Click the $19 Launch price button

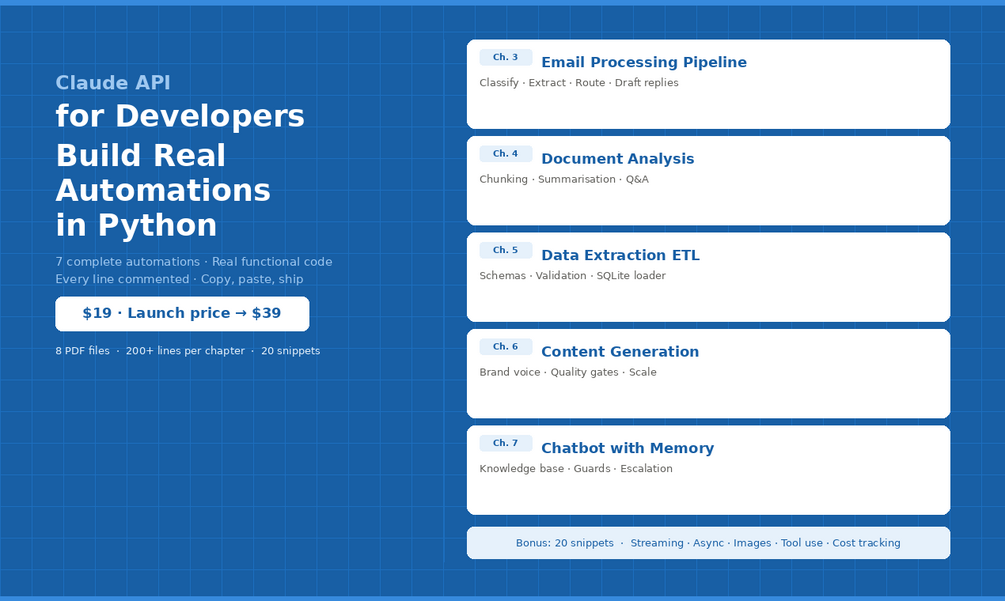pos(182,314)
